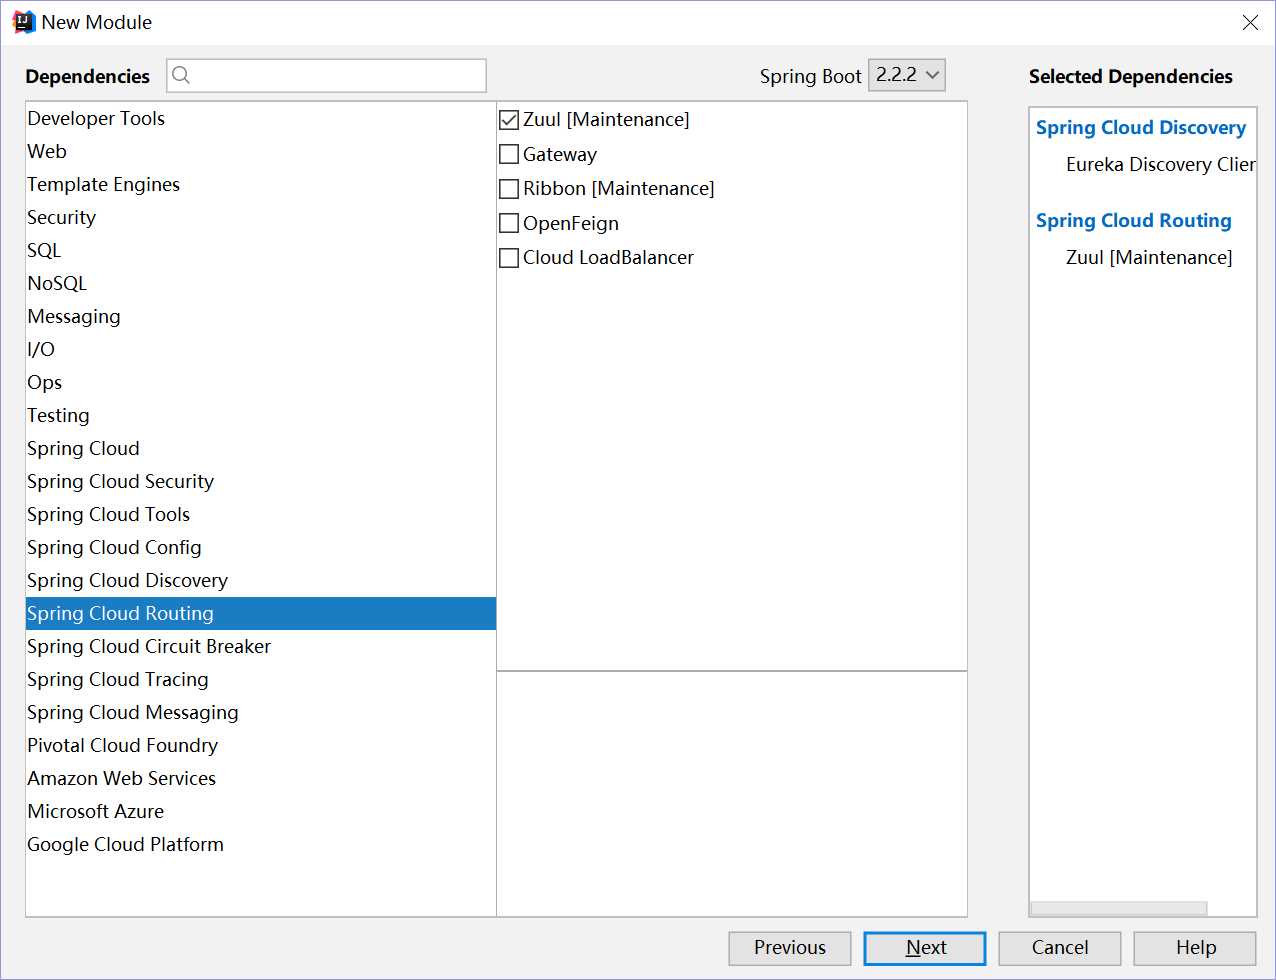Choose the Ops category

(x=261, y=382)
